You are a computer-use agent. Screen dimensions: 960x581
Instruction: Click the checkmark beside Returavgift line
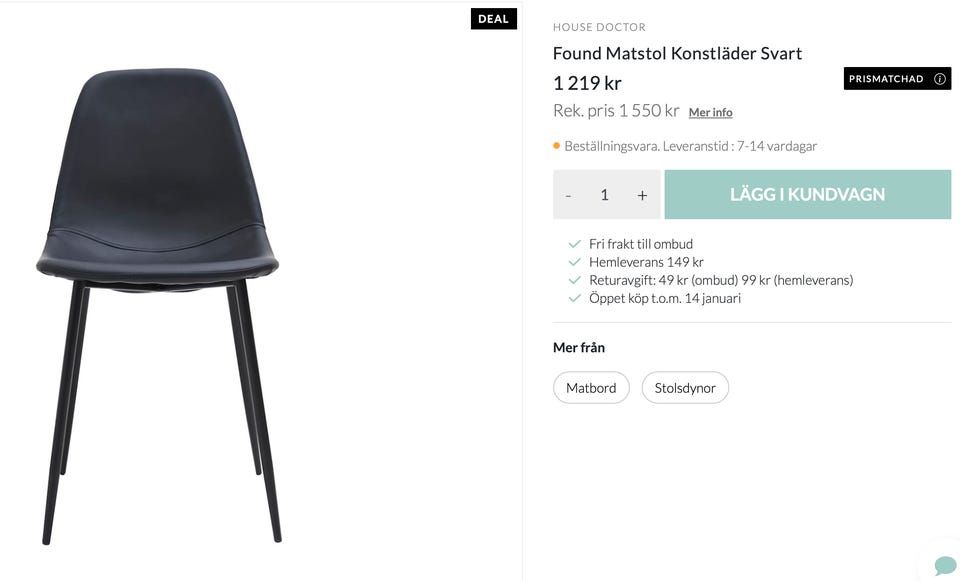(x=574, y=280)
